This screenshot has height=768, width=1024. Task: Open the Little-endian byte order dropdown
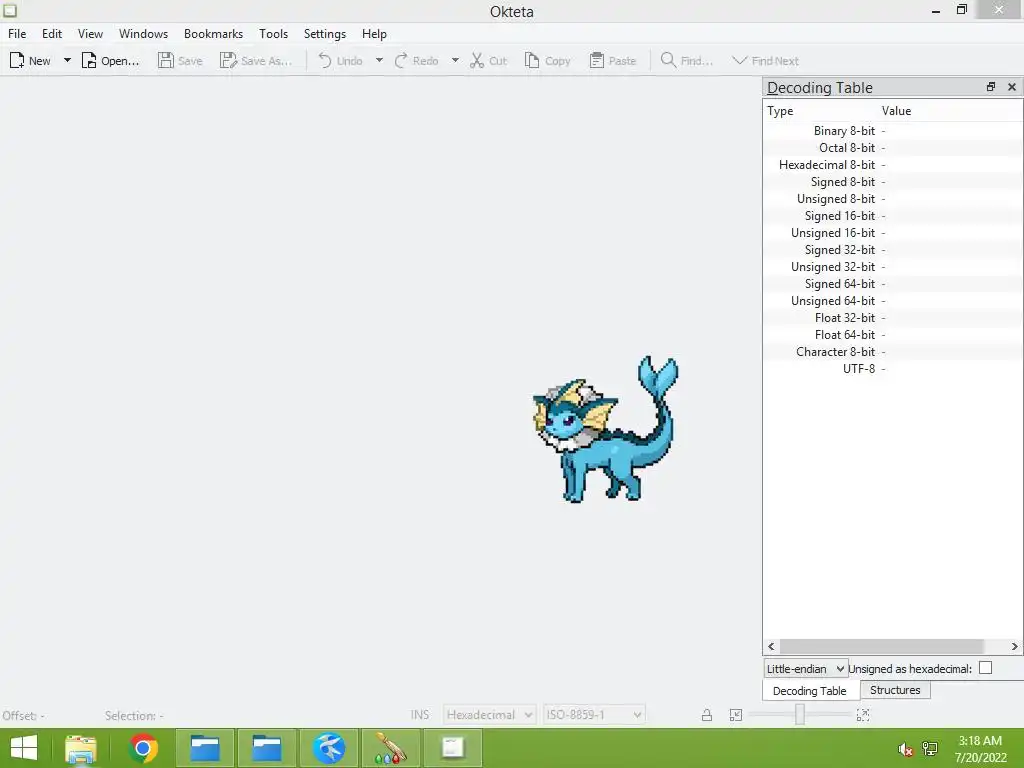pos(806,669)
